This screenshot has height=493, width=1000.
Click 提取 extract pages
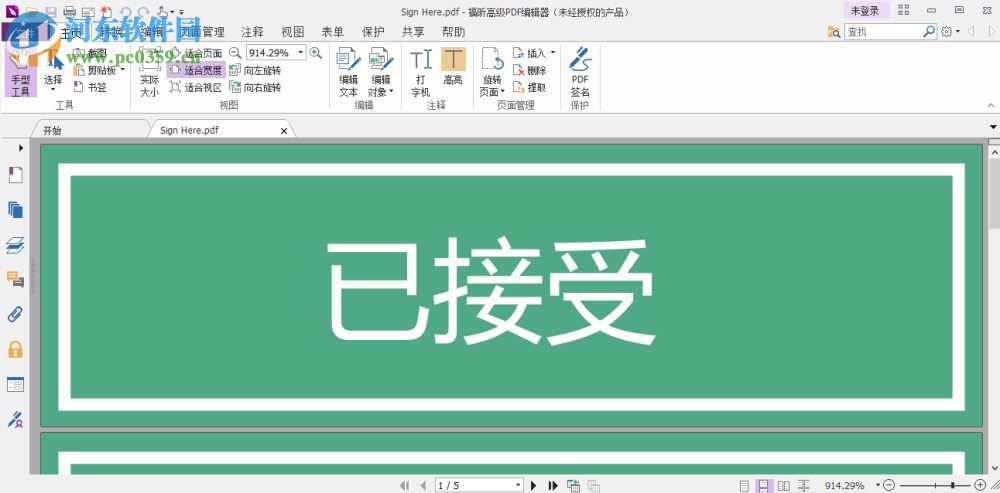tap(530, 87)
